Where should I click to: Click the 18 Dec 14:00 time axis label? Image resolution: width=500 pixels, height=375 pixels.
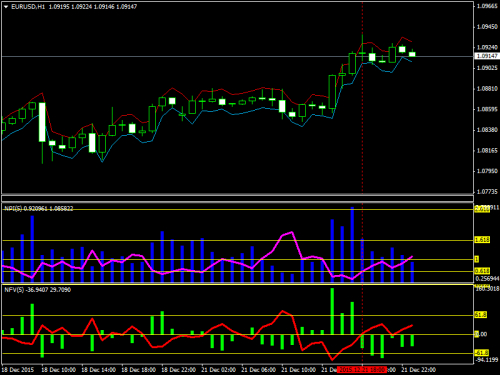(x=99, y=370)
